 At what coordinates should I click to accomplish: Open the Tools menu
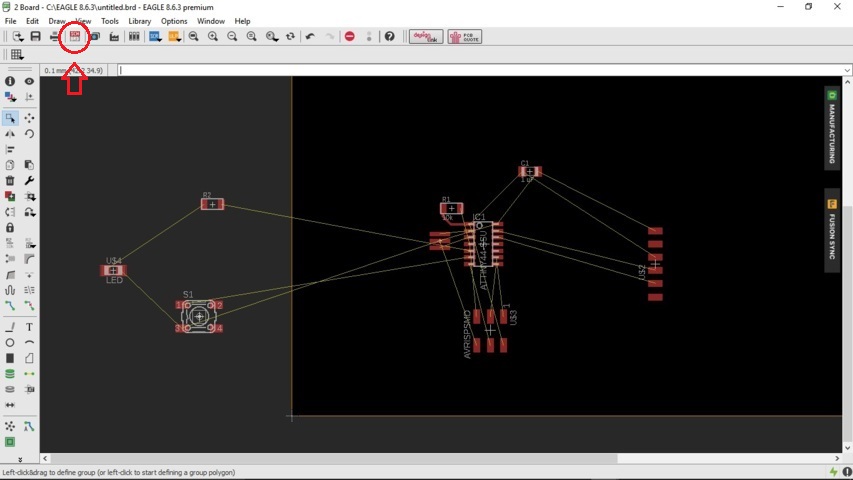coord(109,21)
